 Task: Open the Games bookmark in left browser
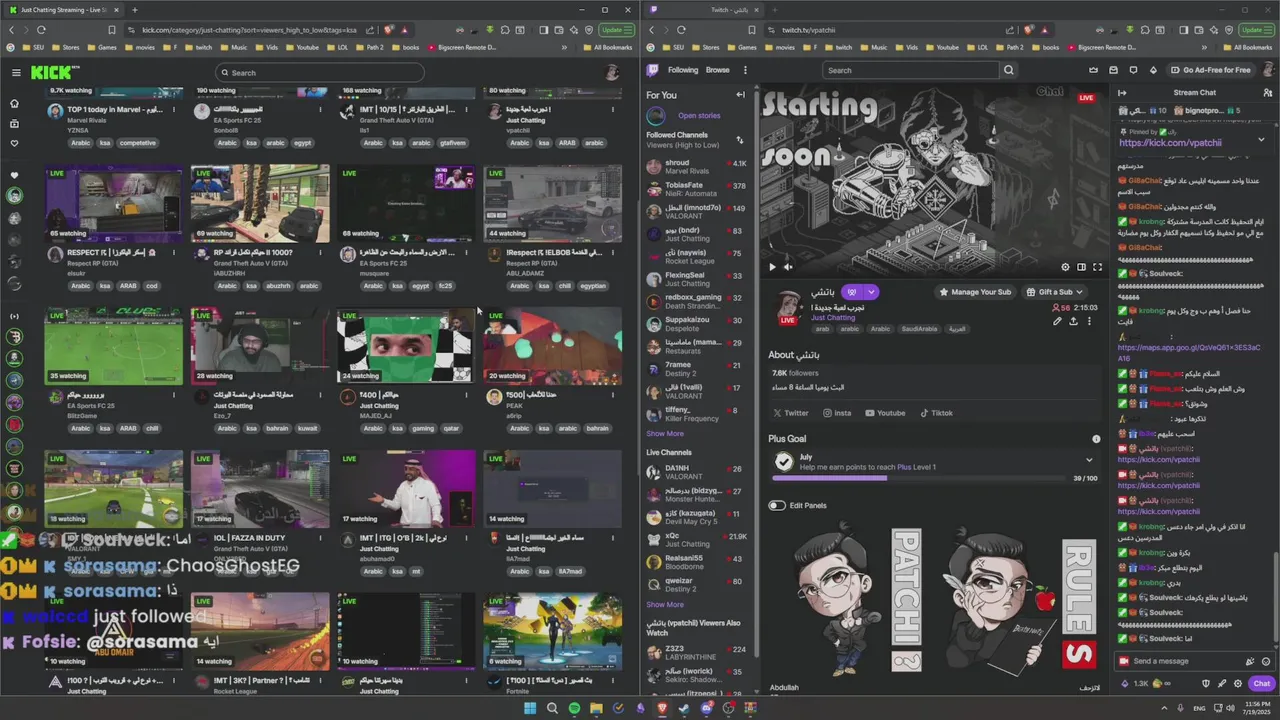pyautogui.click(x=102, y=47)
